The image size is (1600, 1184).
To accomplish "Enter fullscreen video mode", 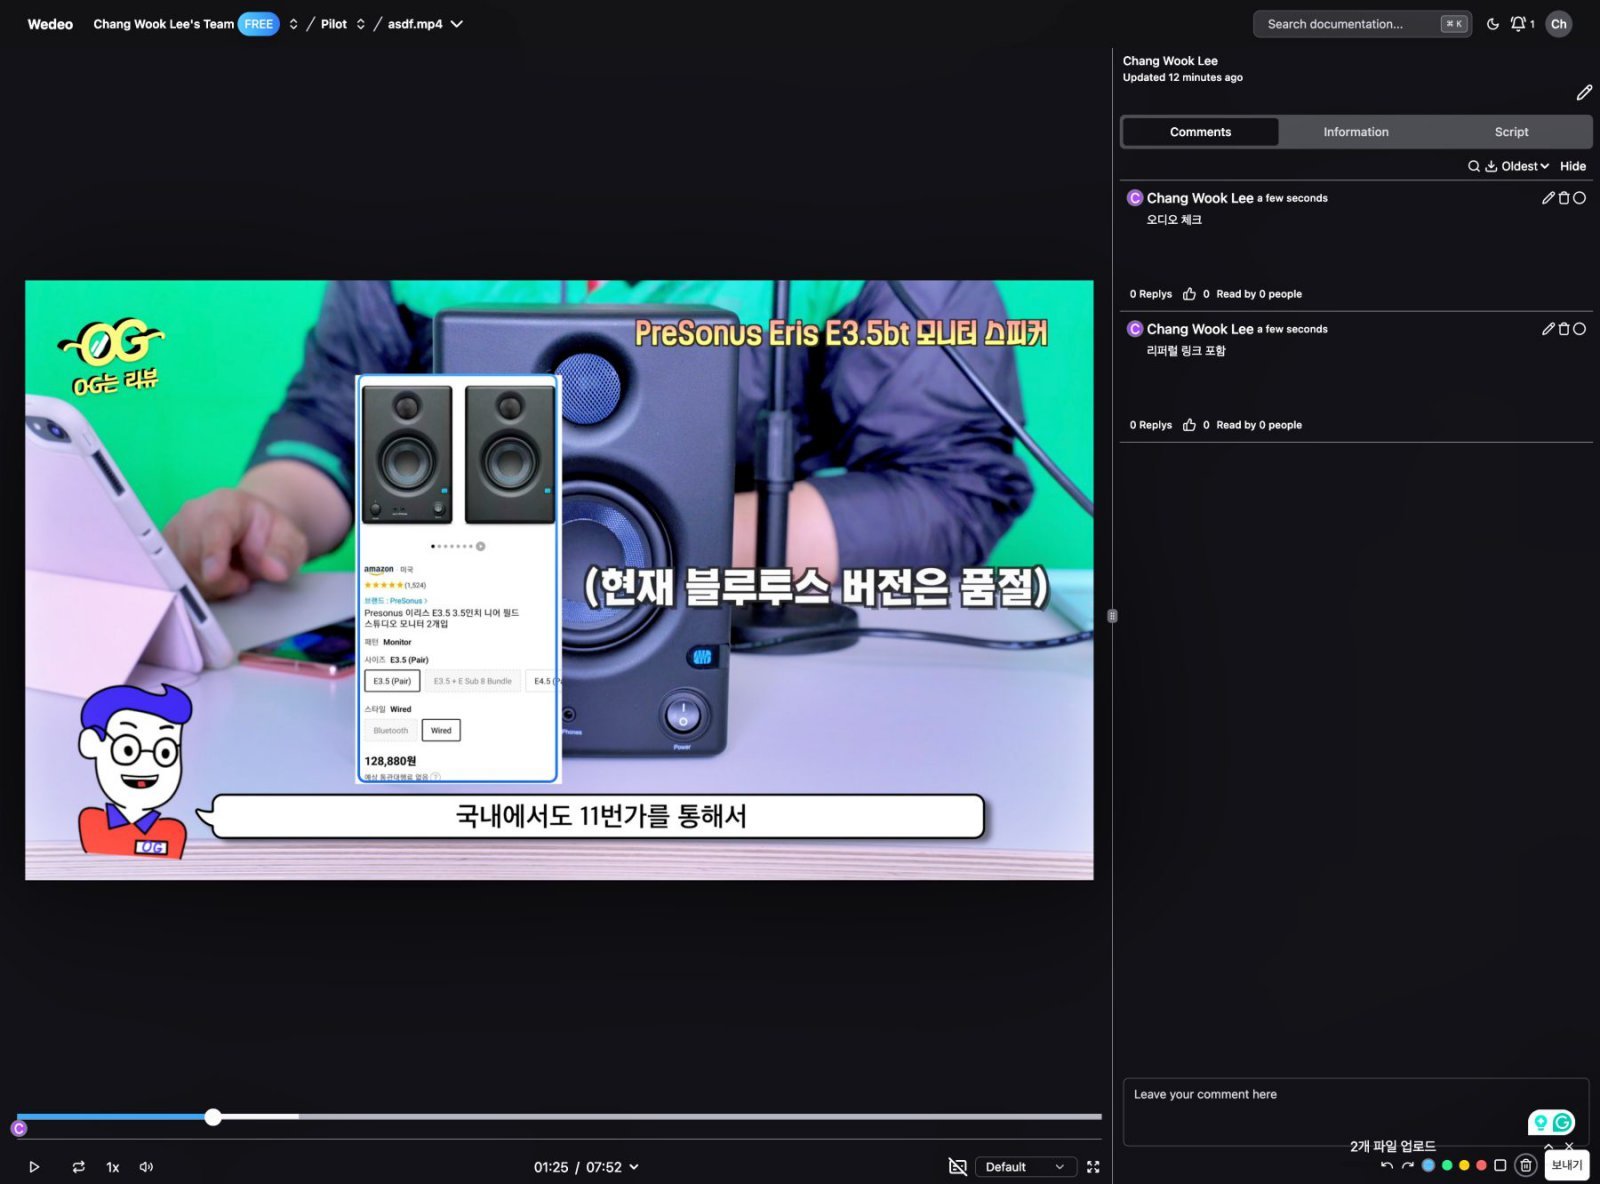I will pos(1093,1167).
